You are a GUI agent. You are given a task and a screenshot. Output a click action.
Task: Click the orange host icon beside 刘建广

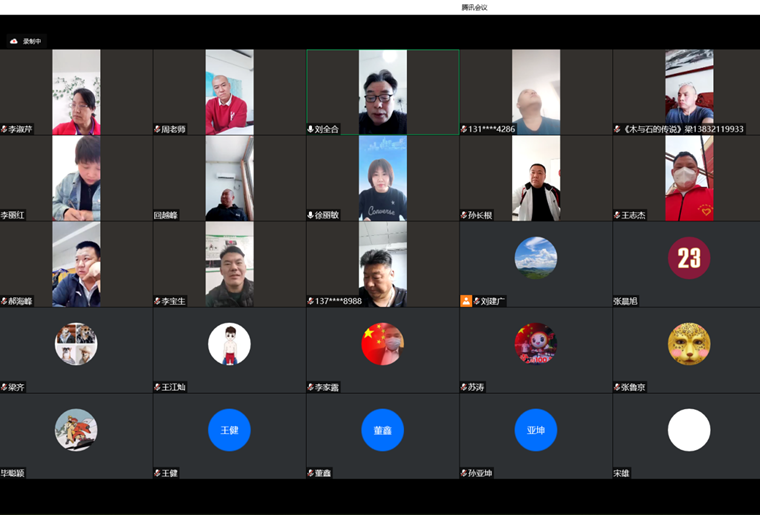pyautogui.click(x=465, y=301)
